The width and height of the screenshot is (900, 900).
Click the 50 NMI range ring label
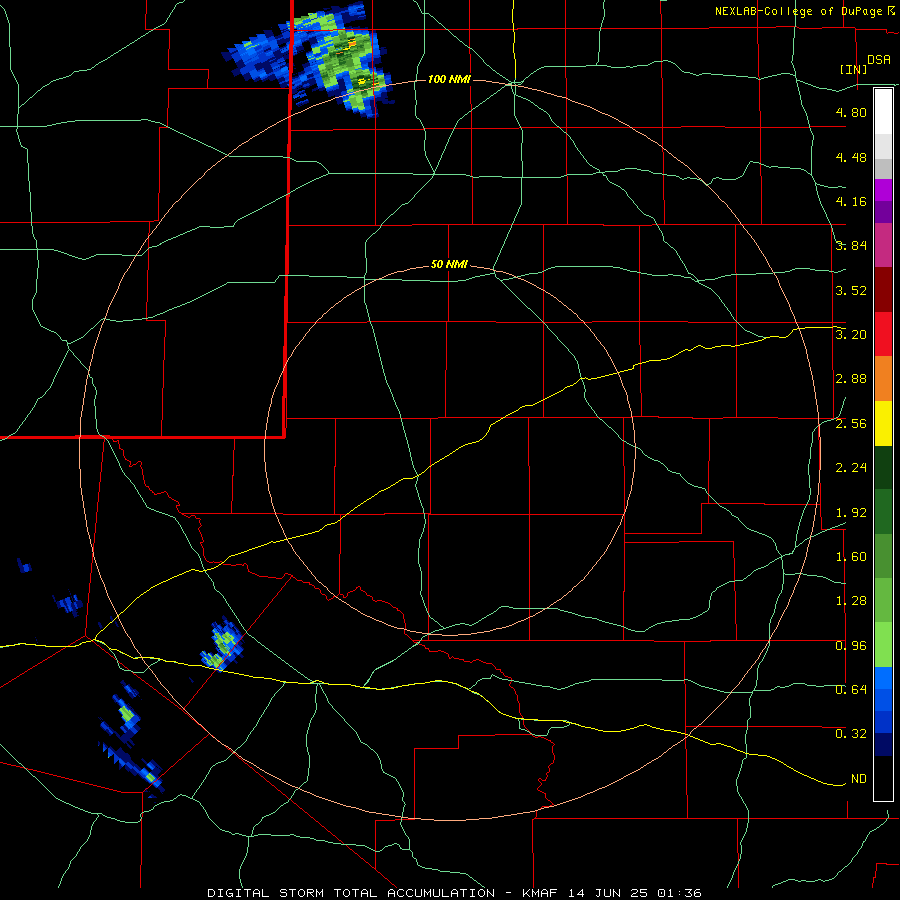(449, 265)
